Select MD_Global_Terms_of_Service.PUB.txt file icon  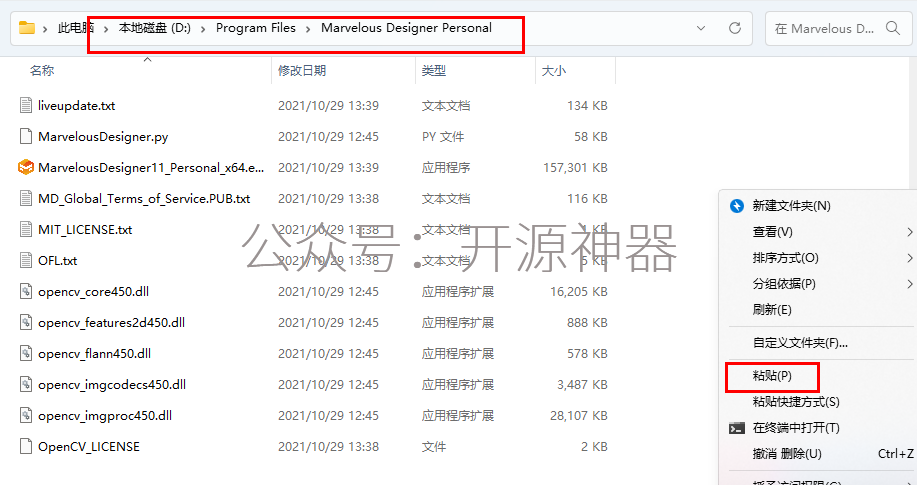26,198
